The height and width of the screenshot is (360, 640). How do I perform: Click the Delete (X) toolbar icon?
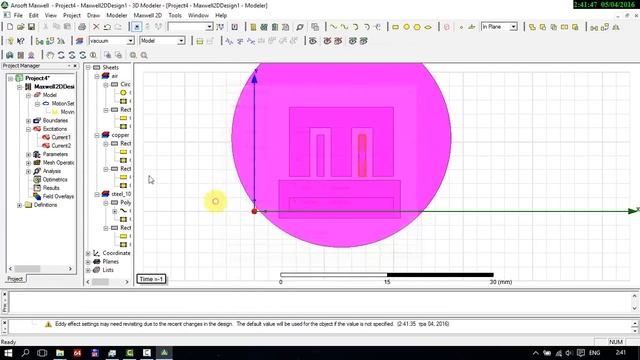[96, 27]
